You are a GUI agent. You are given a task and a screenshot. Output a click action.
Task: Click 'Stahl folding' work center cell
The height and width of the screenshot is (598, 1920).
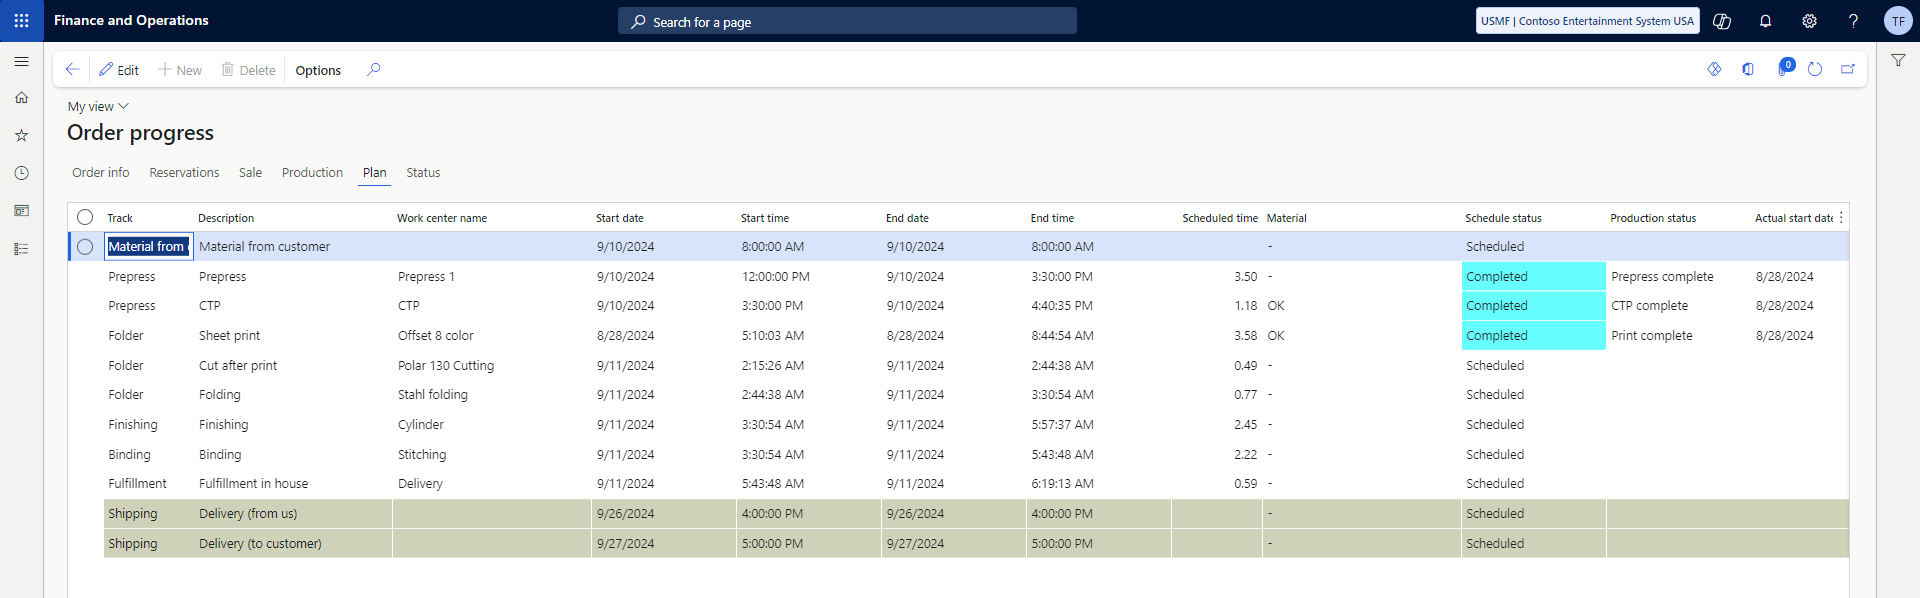click(433, 395)
